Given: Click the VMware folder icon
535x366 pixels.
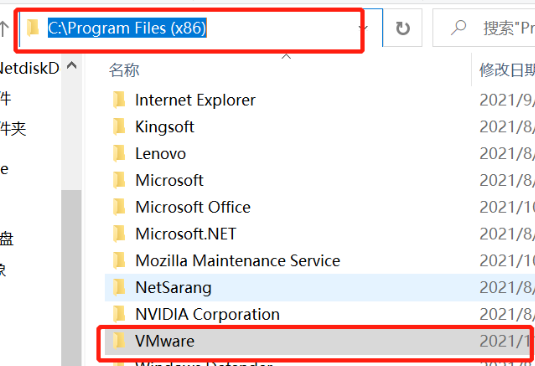Looking at the screenshot, I should point(119,341).
